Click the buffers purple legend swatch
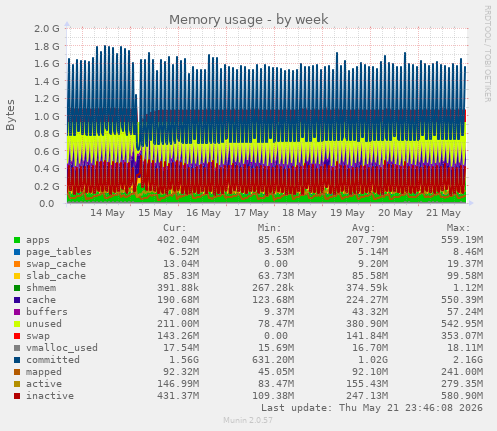This screenshot has height=431, width=497. [17, 312]
